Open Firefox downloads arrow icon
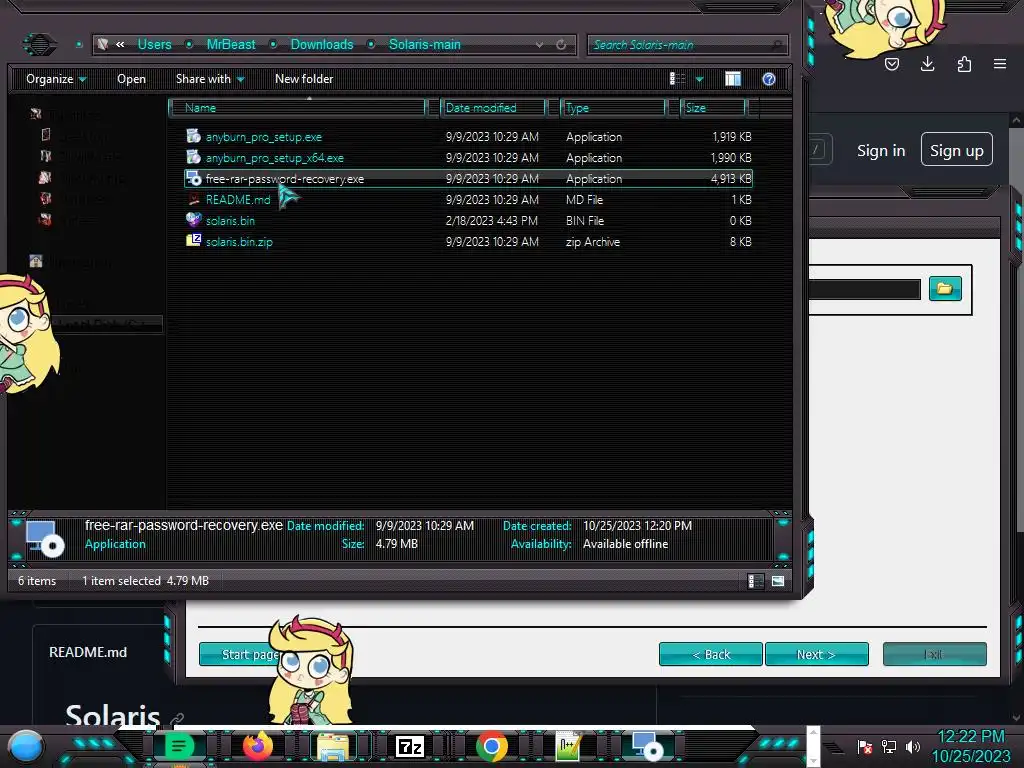Image resolution: width=1024 pixels, height=768 pixels. click(x=927, y=64)
